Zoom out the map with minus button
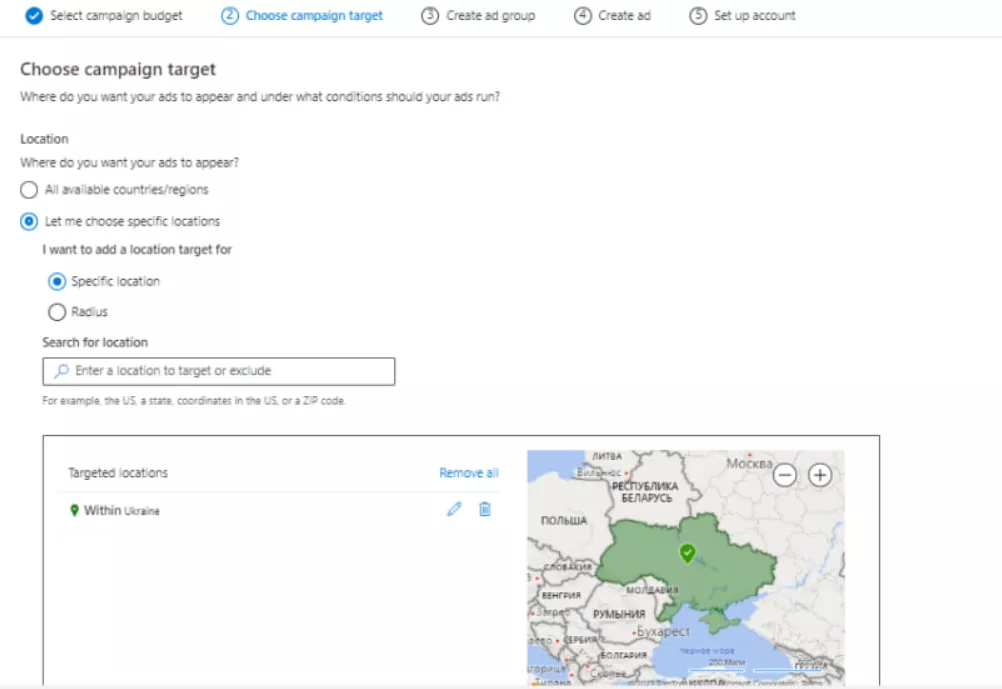 pos(785,475)
